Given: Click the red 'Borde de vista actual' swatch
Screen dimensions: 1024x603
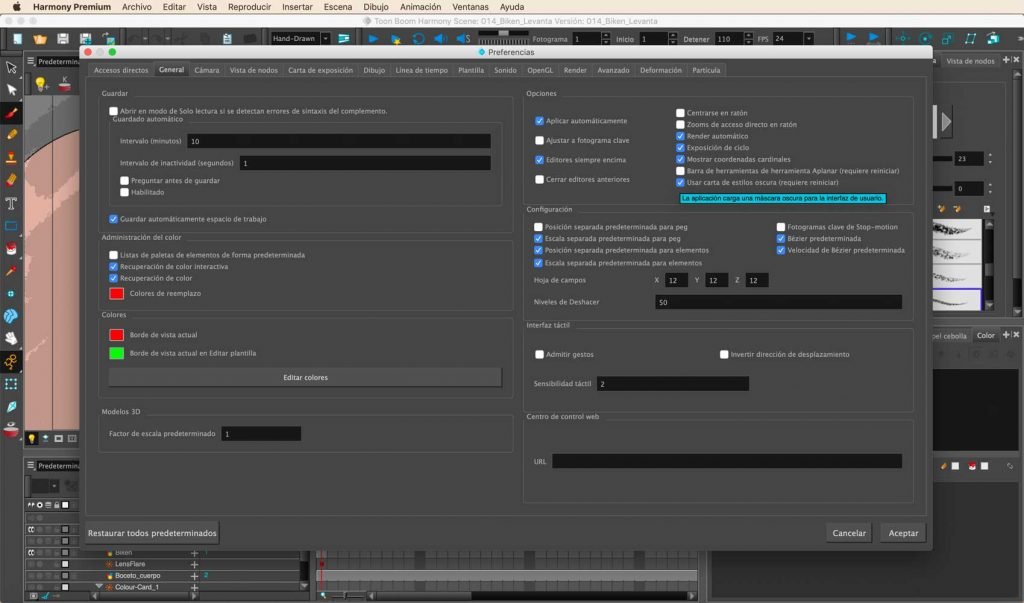Looking at the screenshot, I should 116,334.
